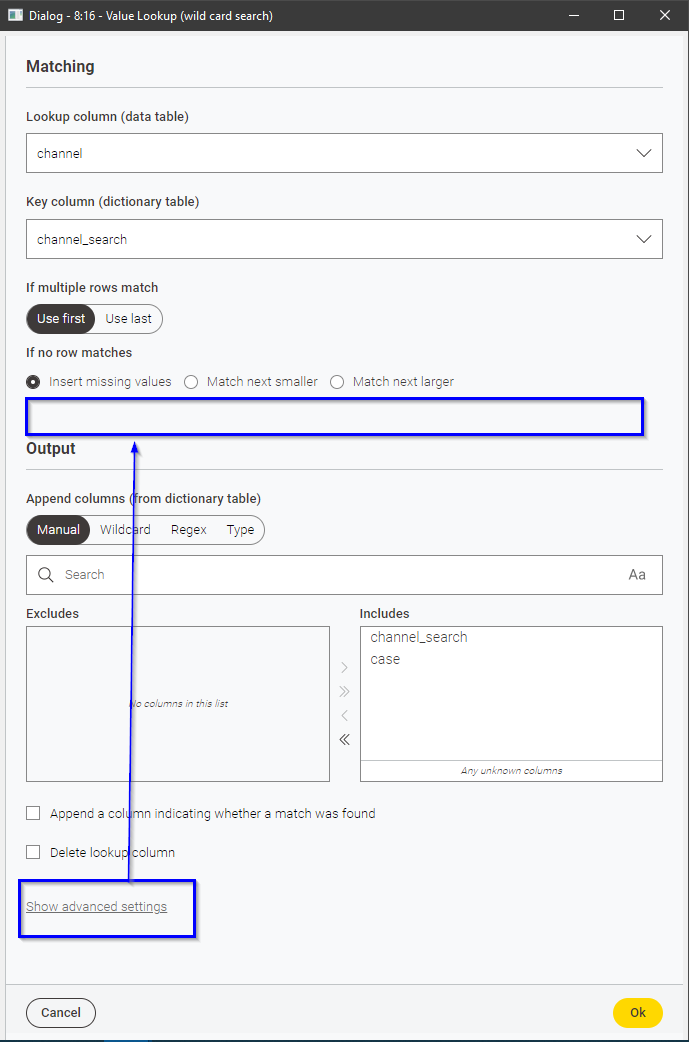The height and width of the screenshot is (1042, 689).
Task: Click the move-all-right double arrow icon
Action: click(x=344, y=691)
